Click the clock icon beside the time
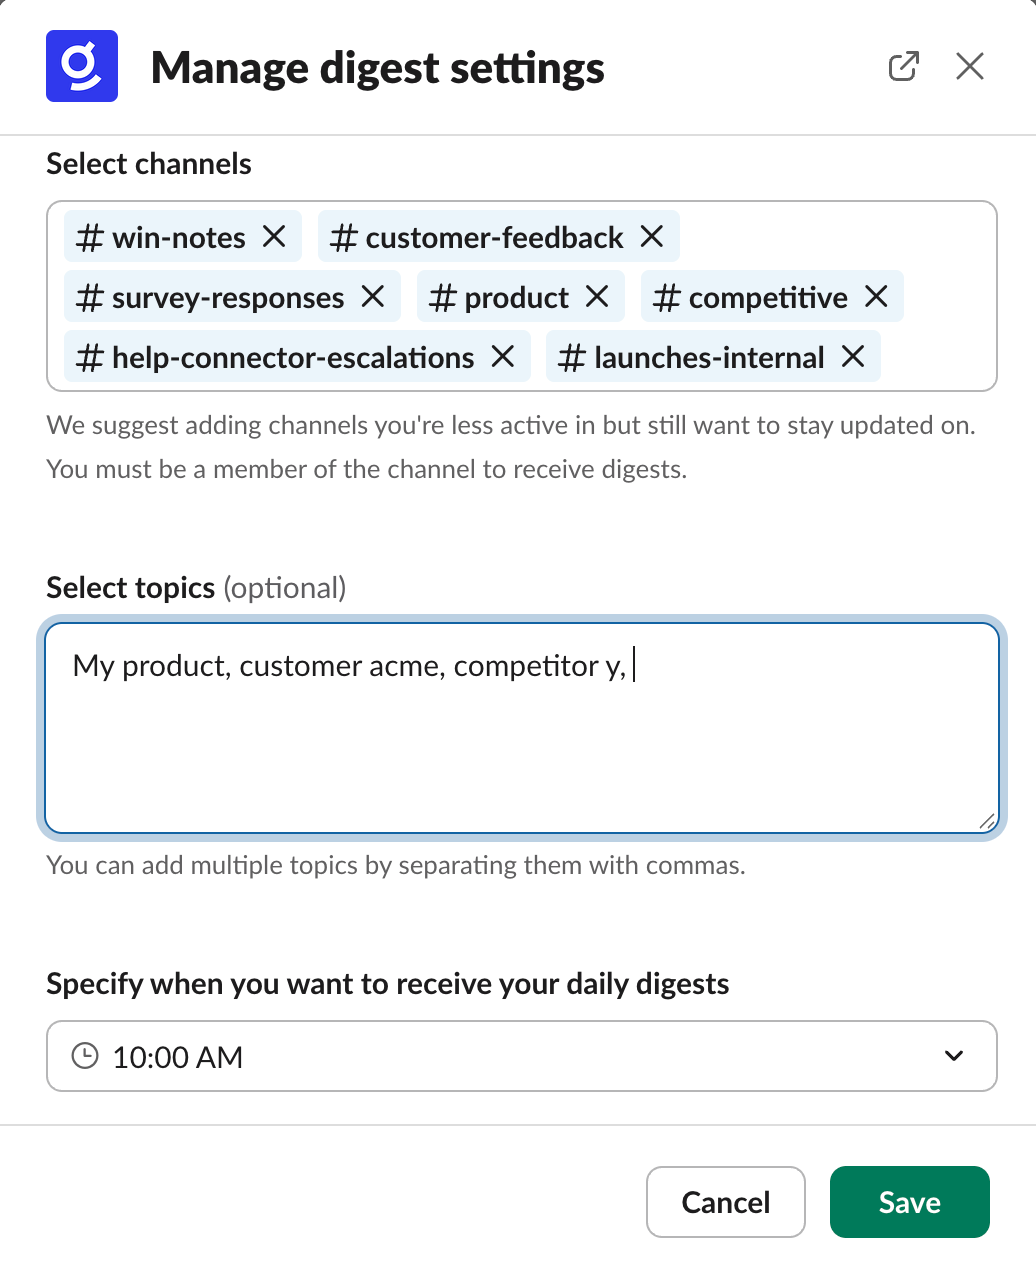Viewport: 1036px width, 1268px height. pyautogui.click(x=85, y=1056)
